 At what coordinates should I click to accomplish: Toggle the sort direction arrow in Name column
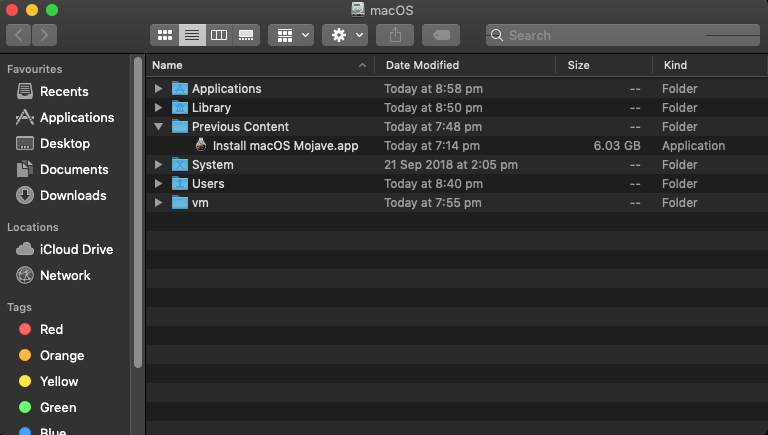pos(362,65)
